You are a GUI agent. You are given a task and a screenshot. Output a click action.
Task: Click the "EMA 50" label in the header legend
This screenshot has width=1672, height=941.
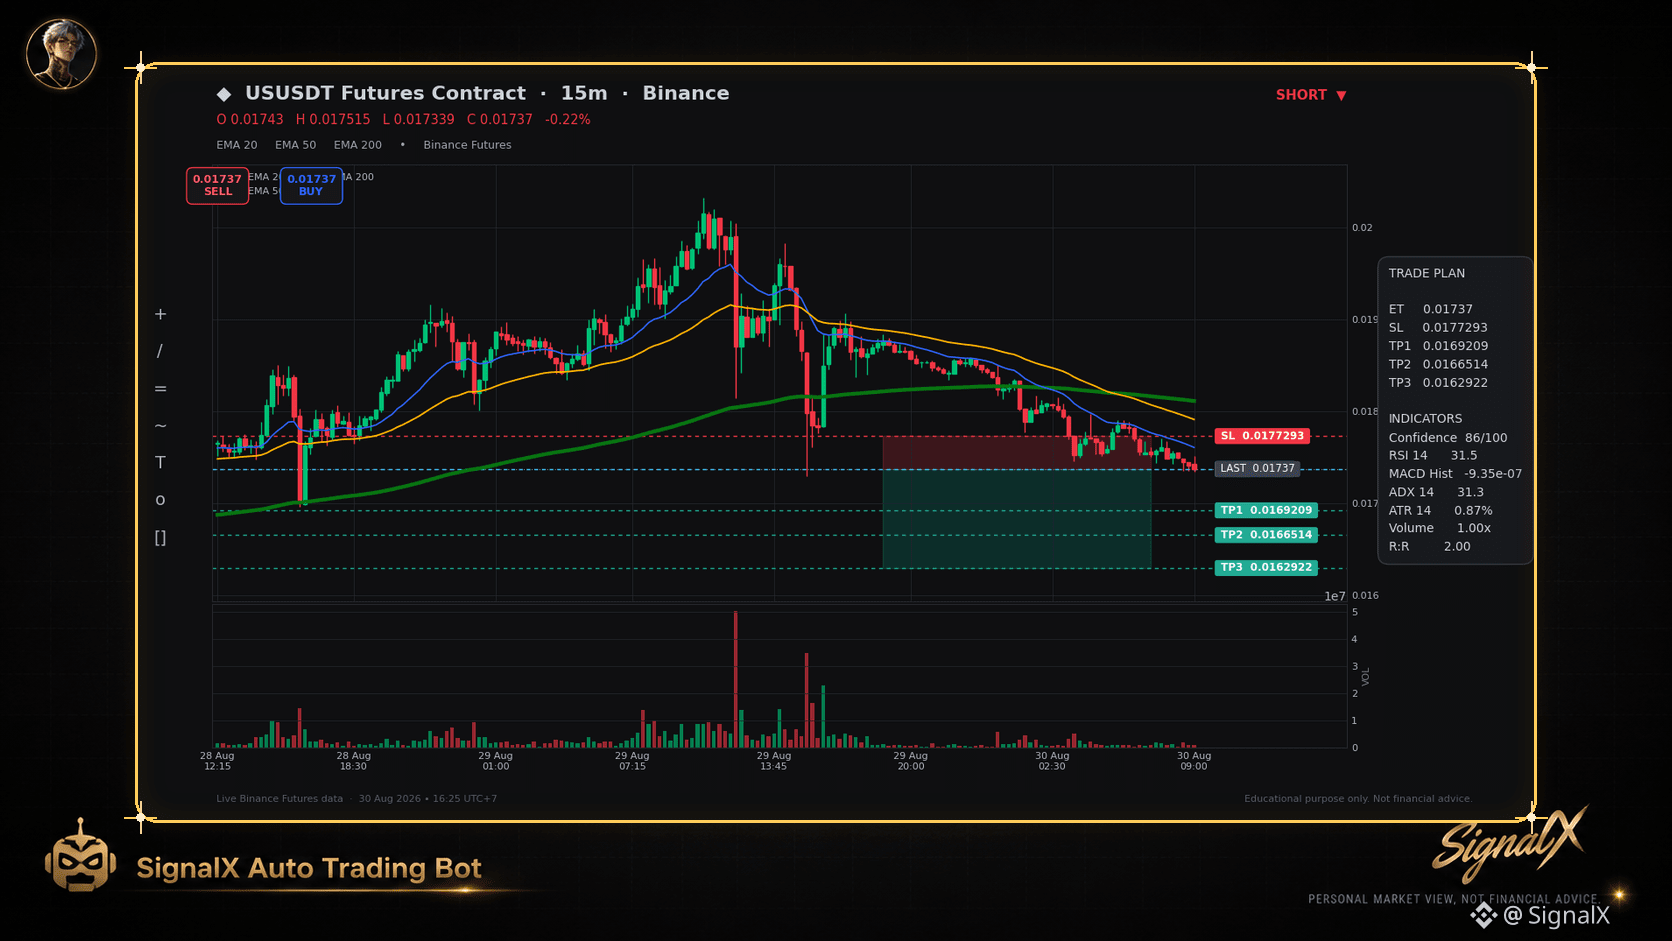coord(296,145)
